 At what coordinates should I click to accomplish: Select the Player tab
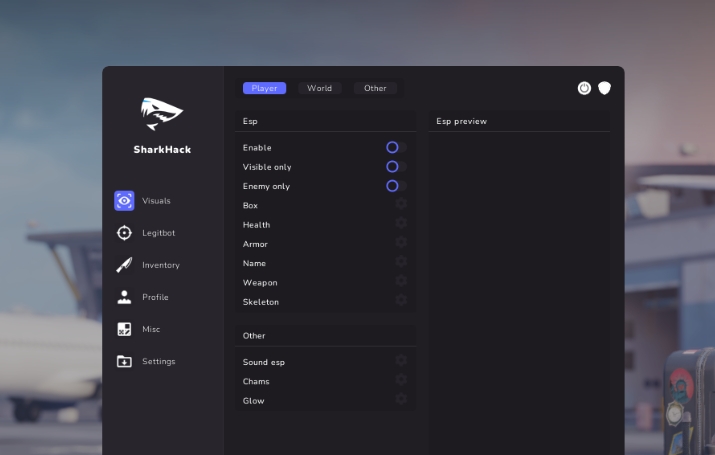tap(264, 88)
